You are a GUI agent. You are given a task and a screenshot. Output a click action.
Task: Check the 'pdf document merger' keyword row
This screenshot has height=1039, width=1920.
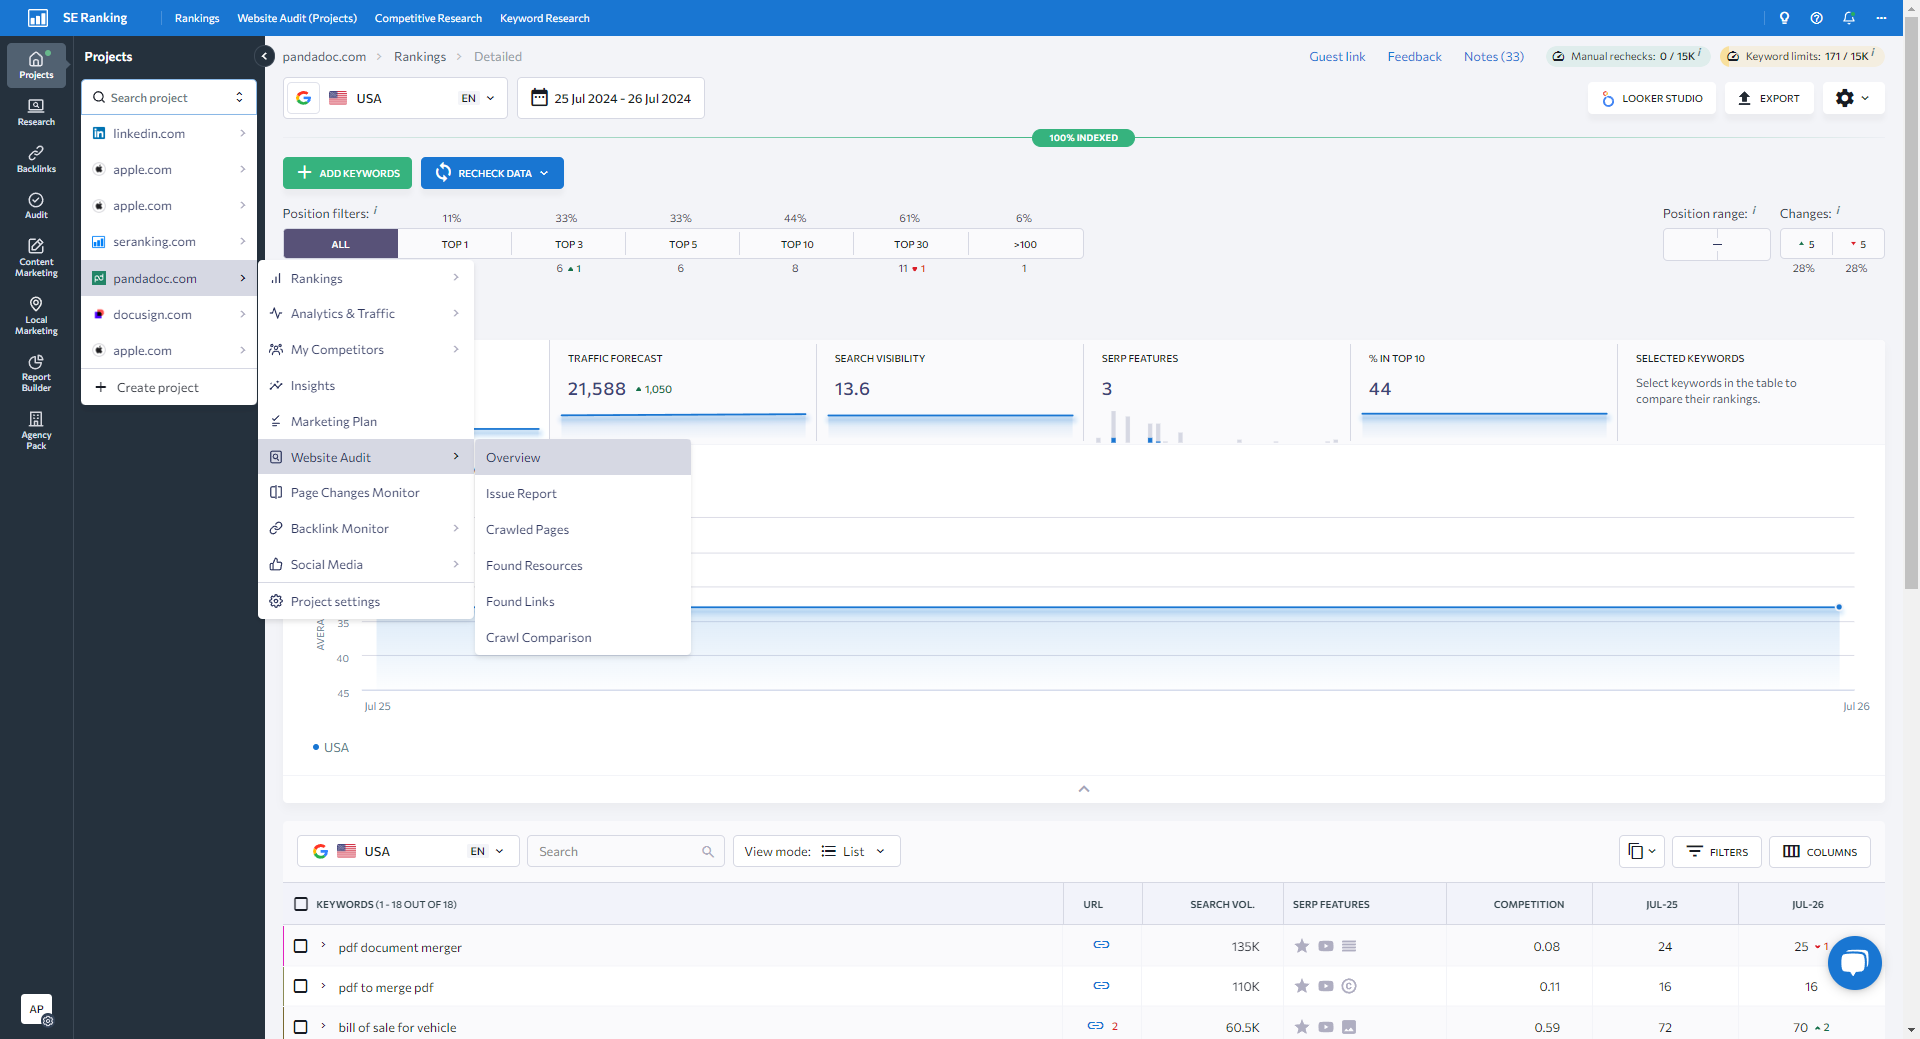pyautogui.click(x=301, y=946)
